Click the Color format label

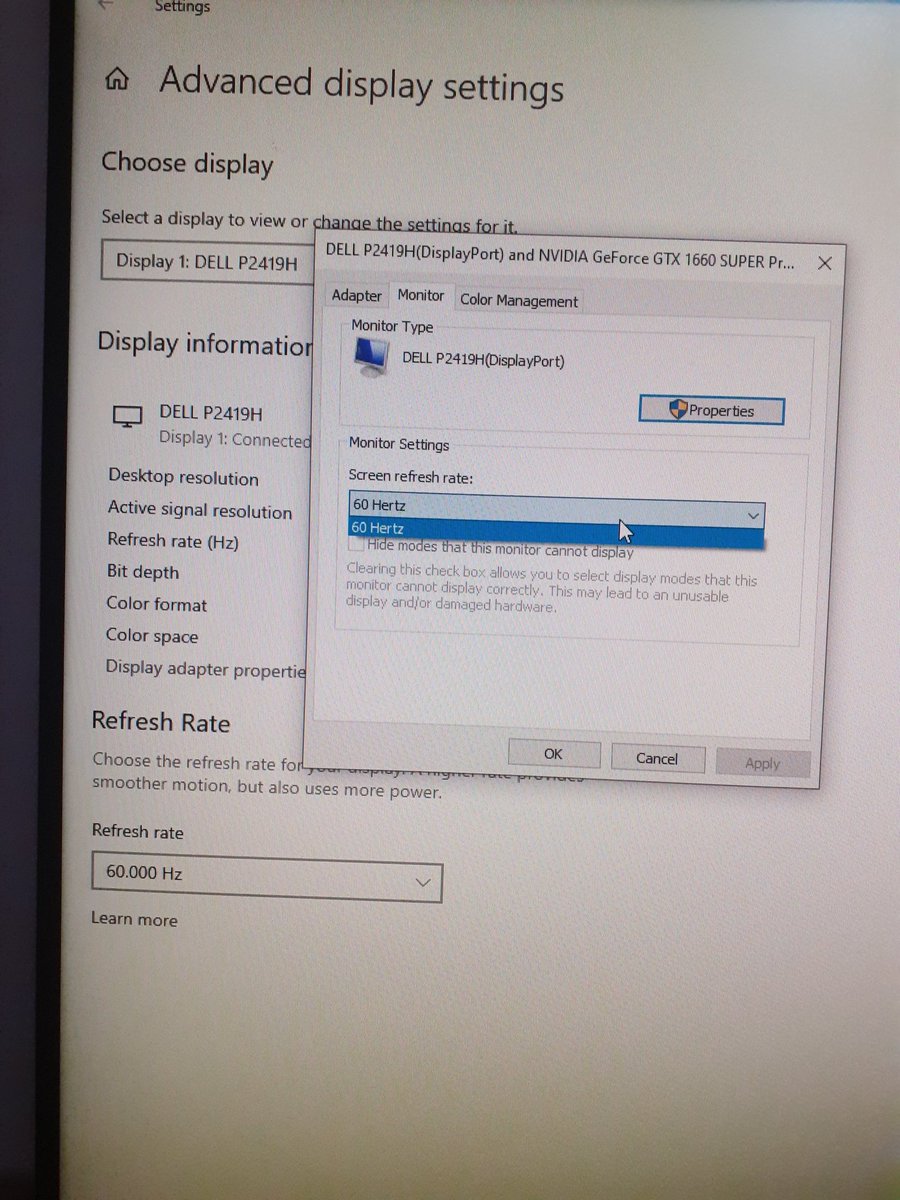pos(157,604)
